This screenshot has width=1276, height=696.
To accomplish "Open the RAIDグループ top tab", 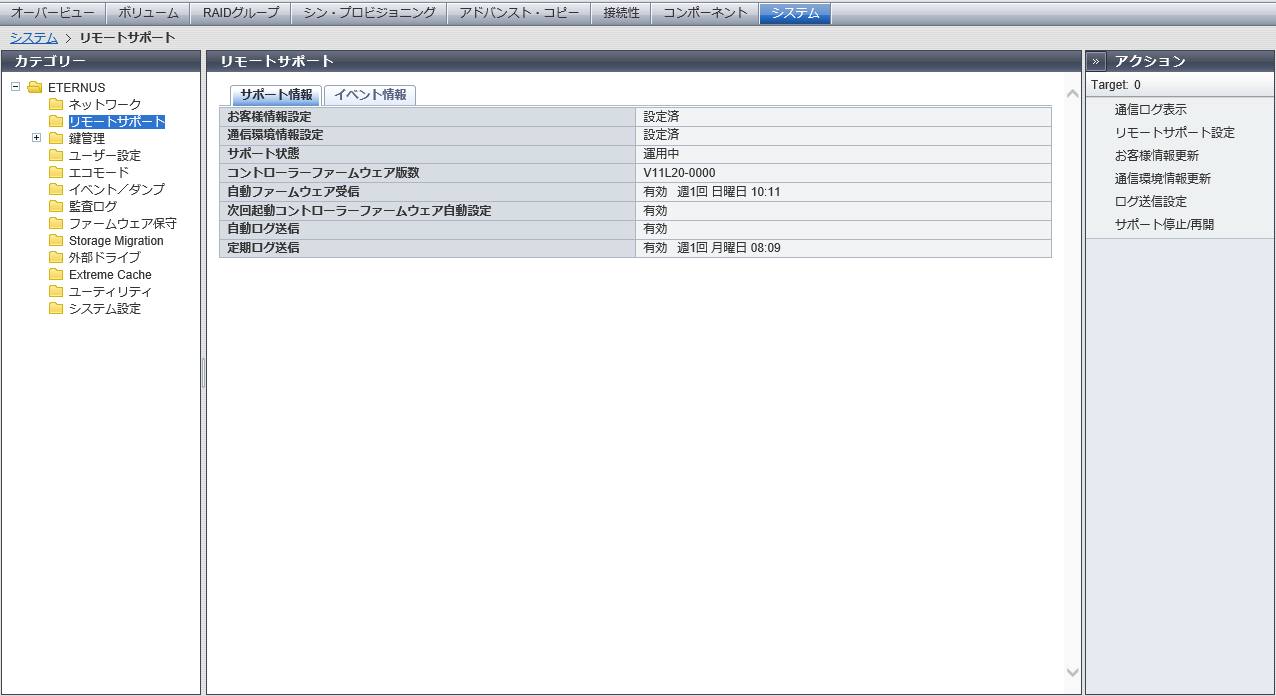I will point(241,13).
